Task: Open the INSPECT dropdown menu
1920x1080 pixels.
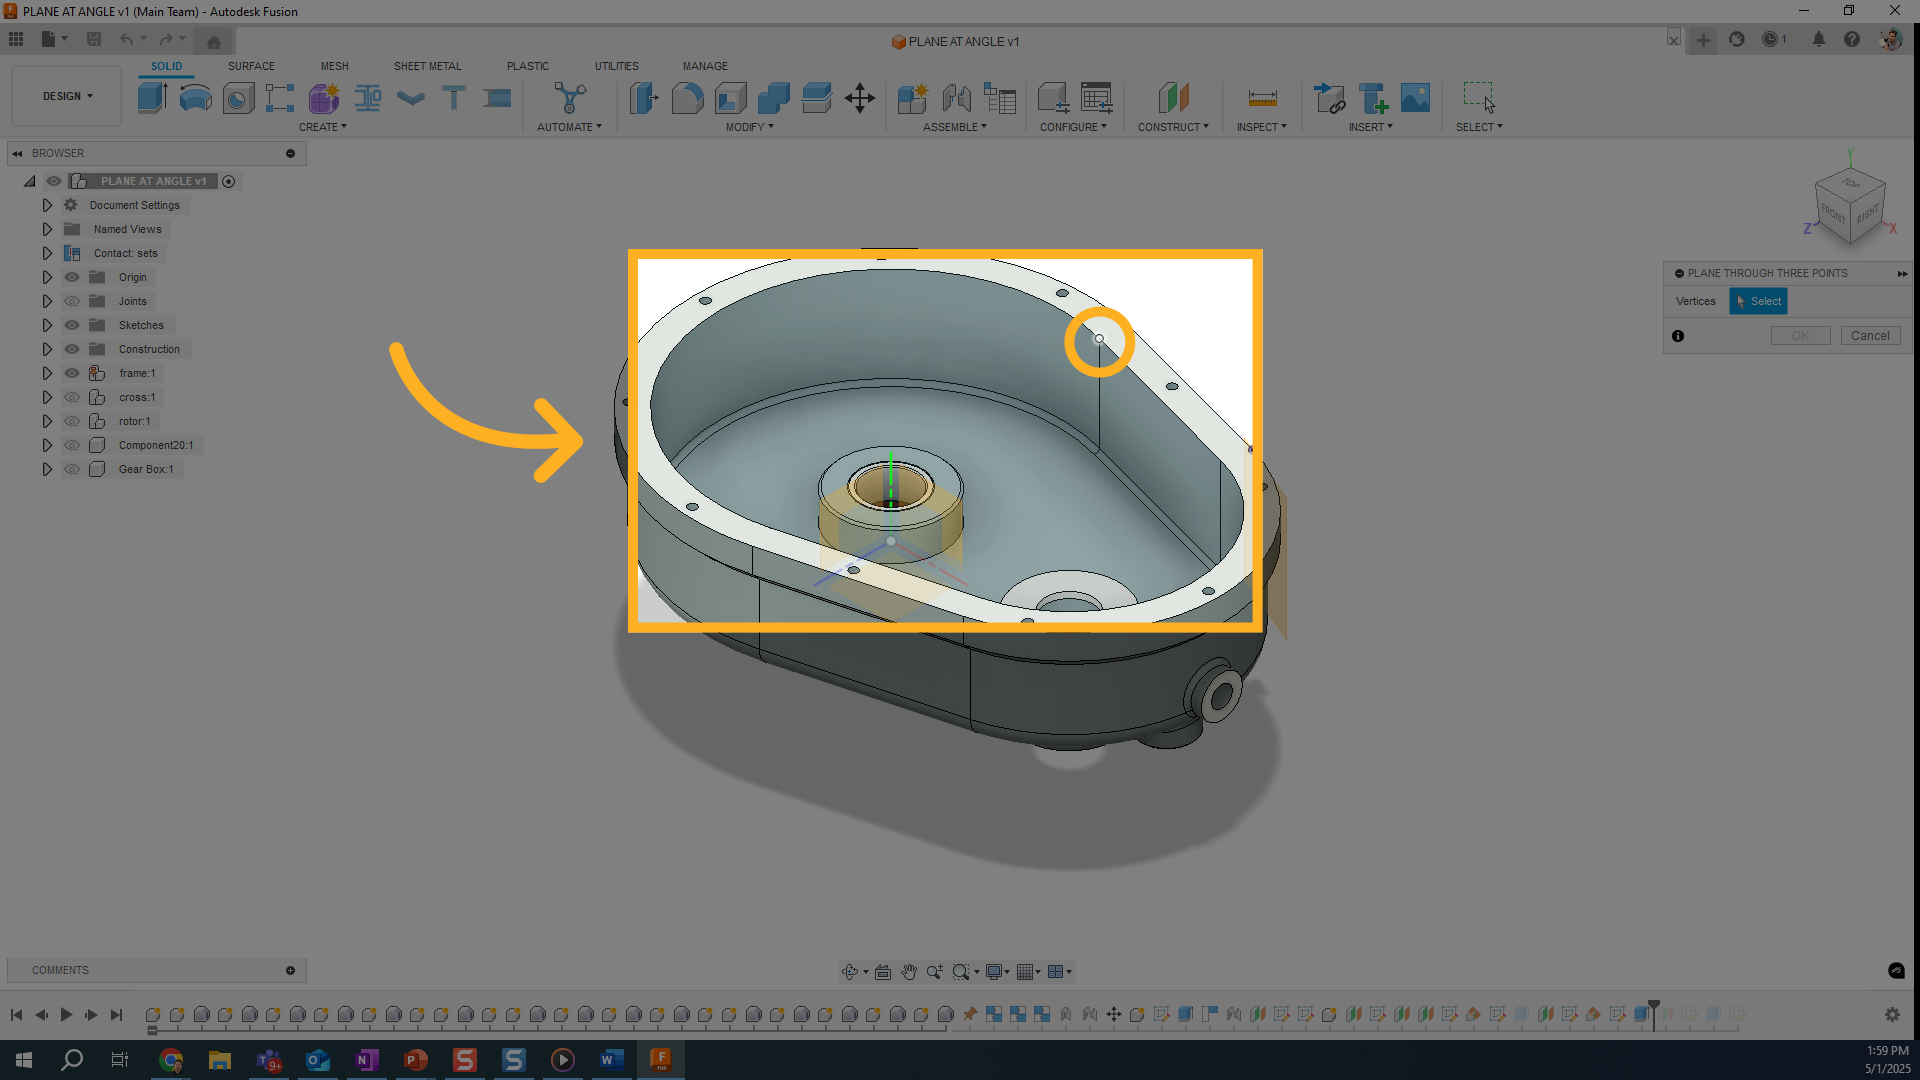Action: point(1261,127)
